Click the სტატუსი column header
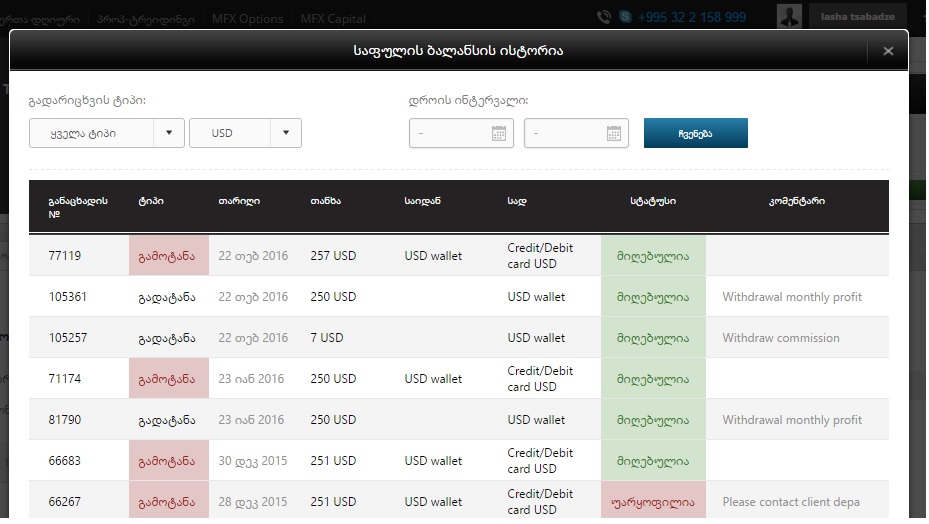929x524 pixels. coord(653,201)
